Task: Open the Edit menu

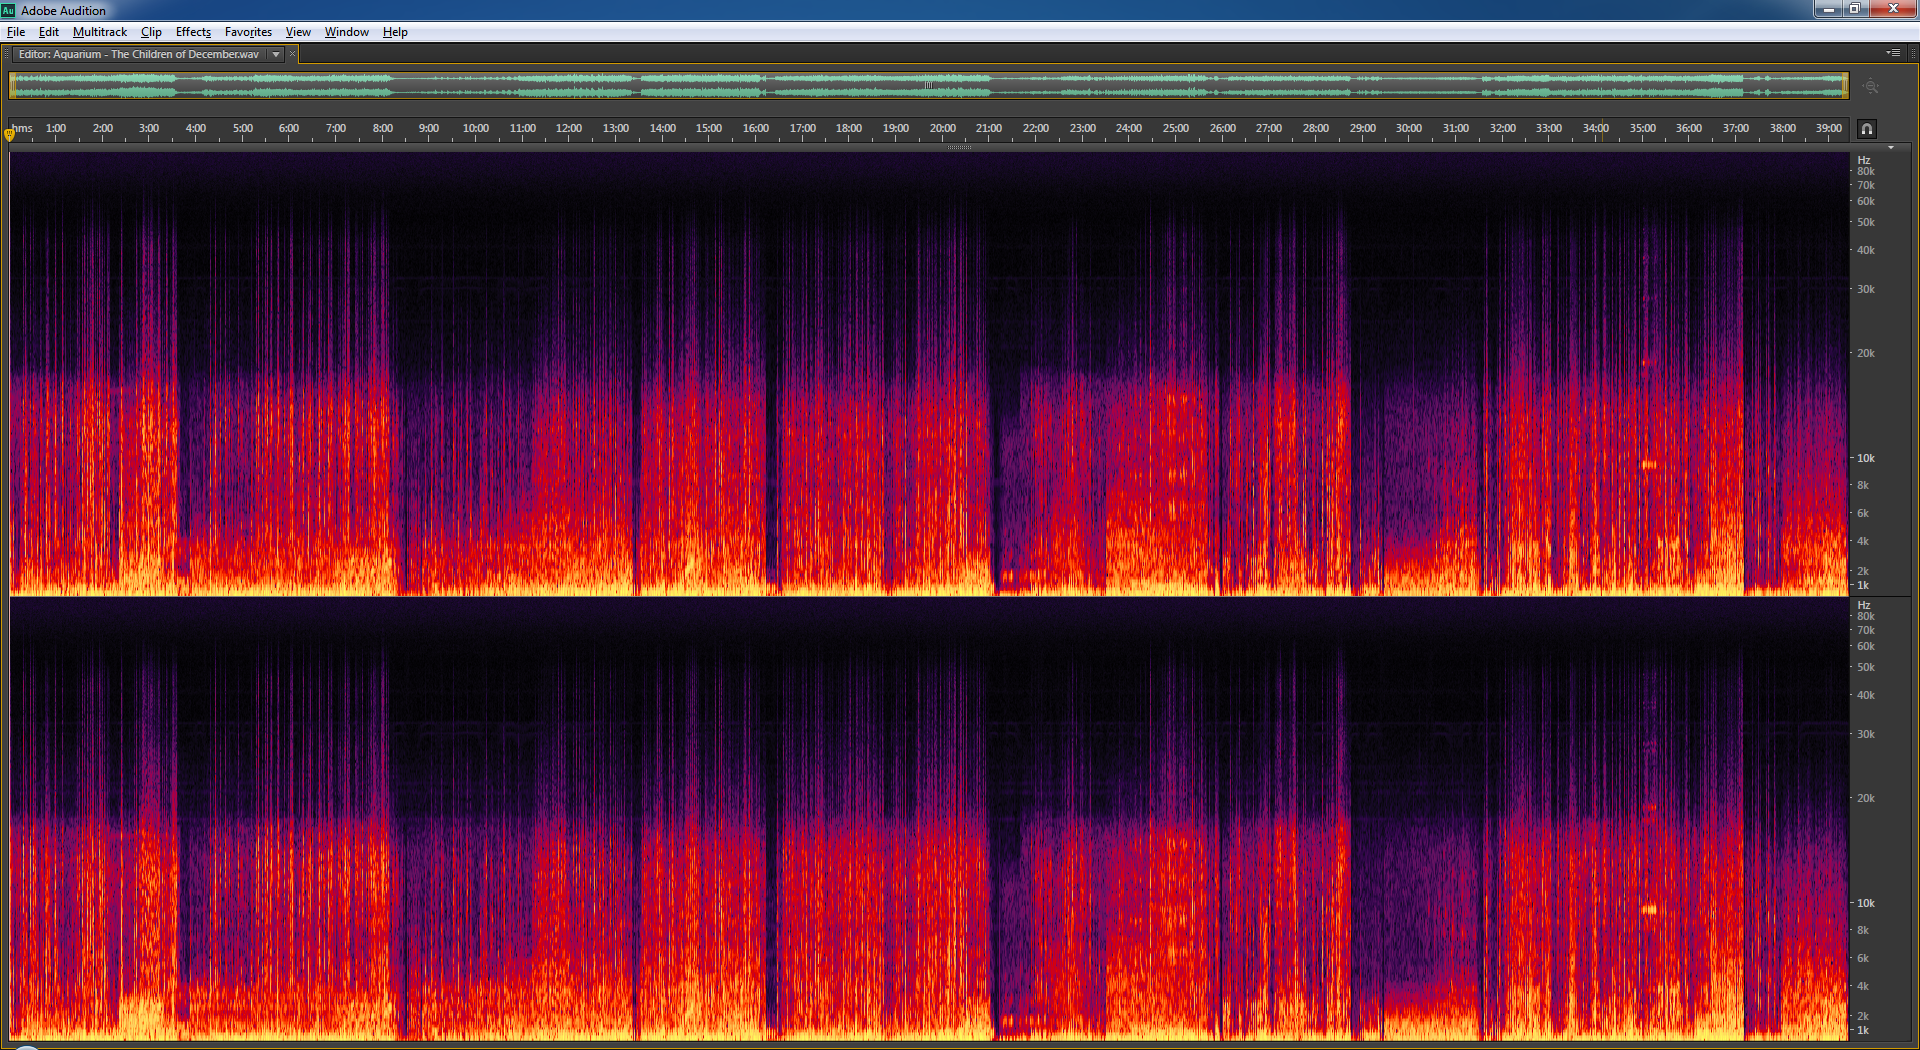Action: 48,32
